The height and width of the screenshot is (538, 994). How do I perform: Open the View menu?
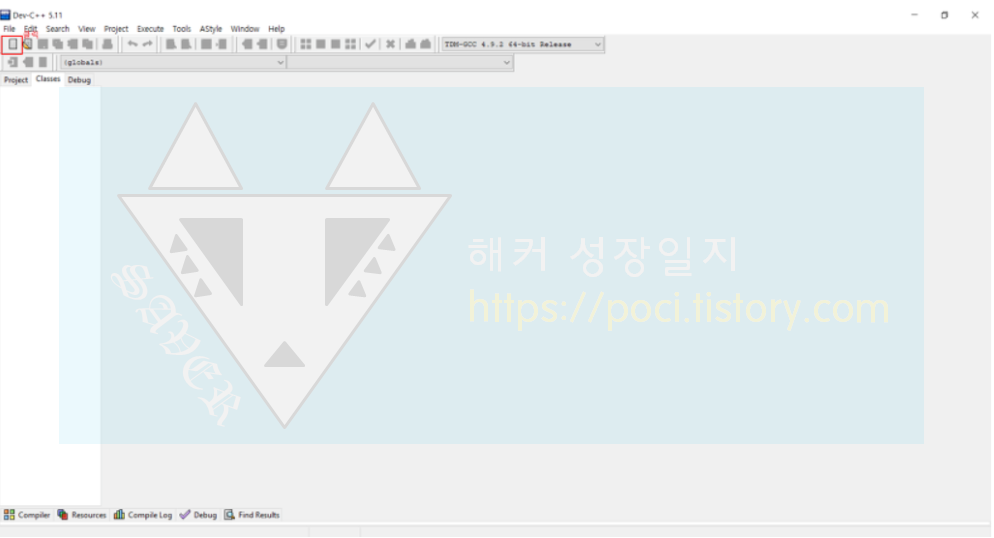86,29
